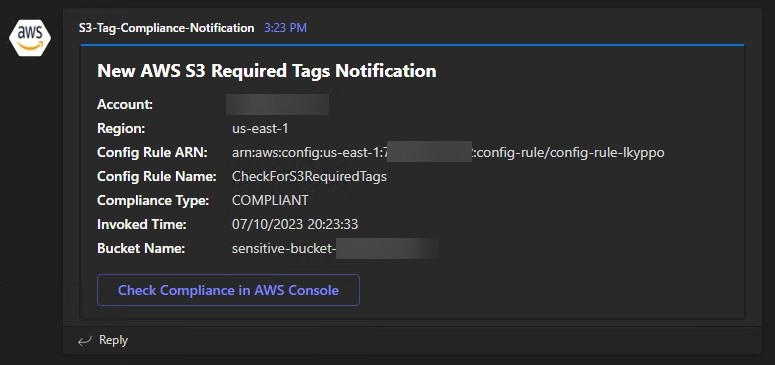Select the invoked time 07/10/2023 20:23:33
Viewport: 775px width, 365px height.
pyautogui.click(x=295, y=225)
